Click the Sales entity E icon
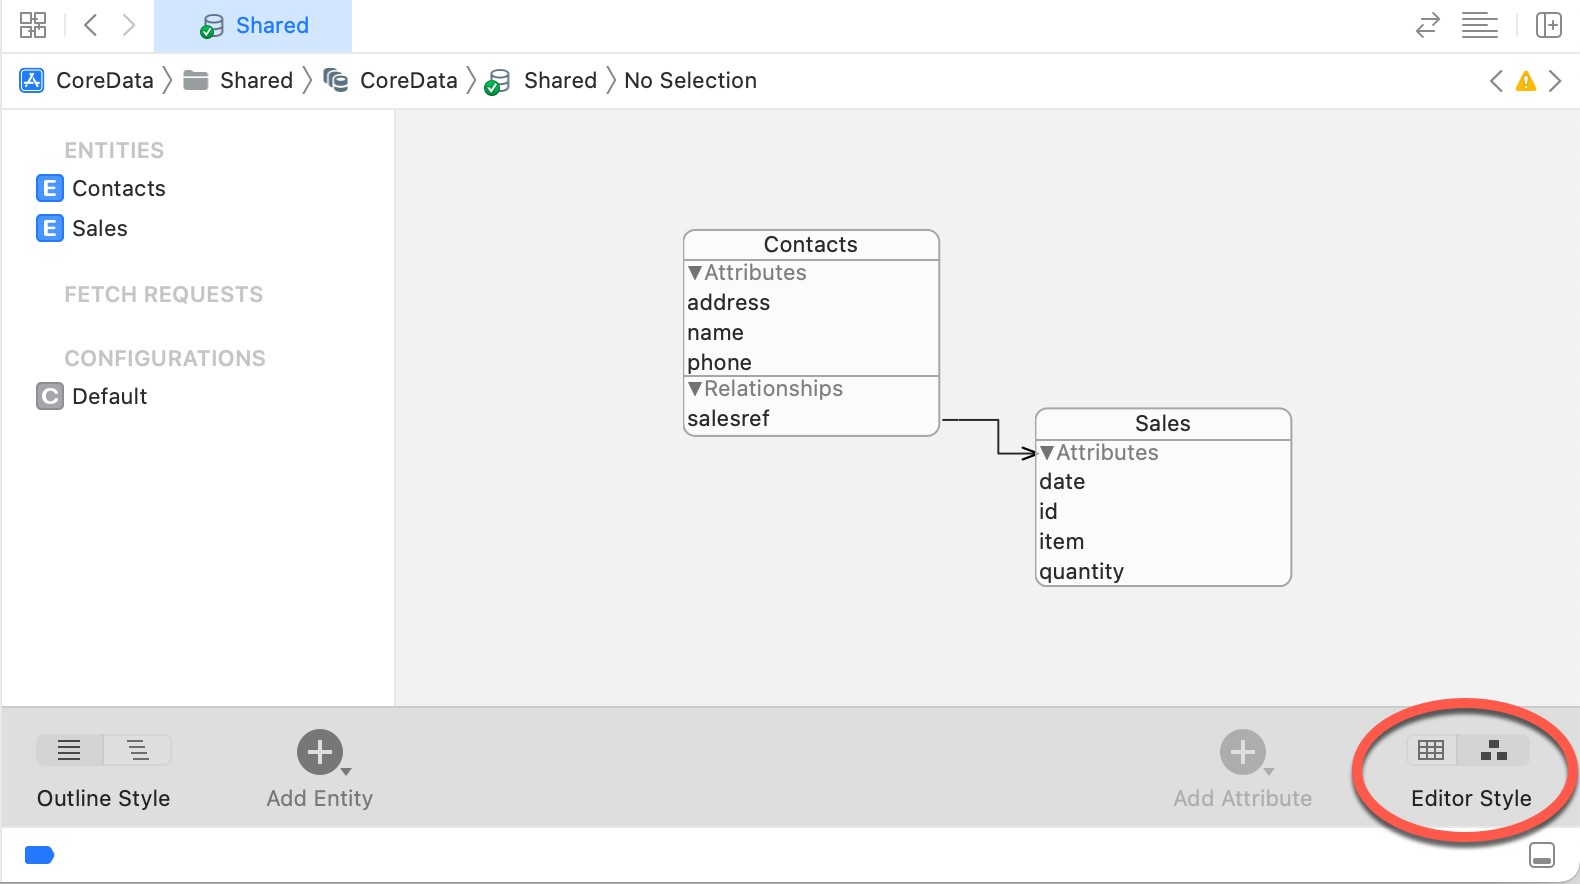This screenshot has height=884, width=1580. (50, 228)
